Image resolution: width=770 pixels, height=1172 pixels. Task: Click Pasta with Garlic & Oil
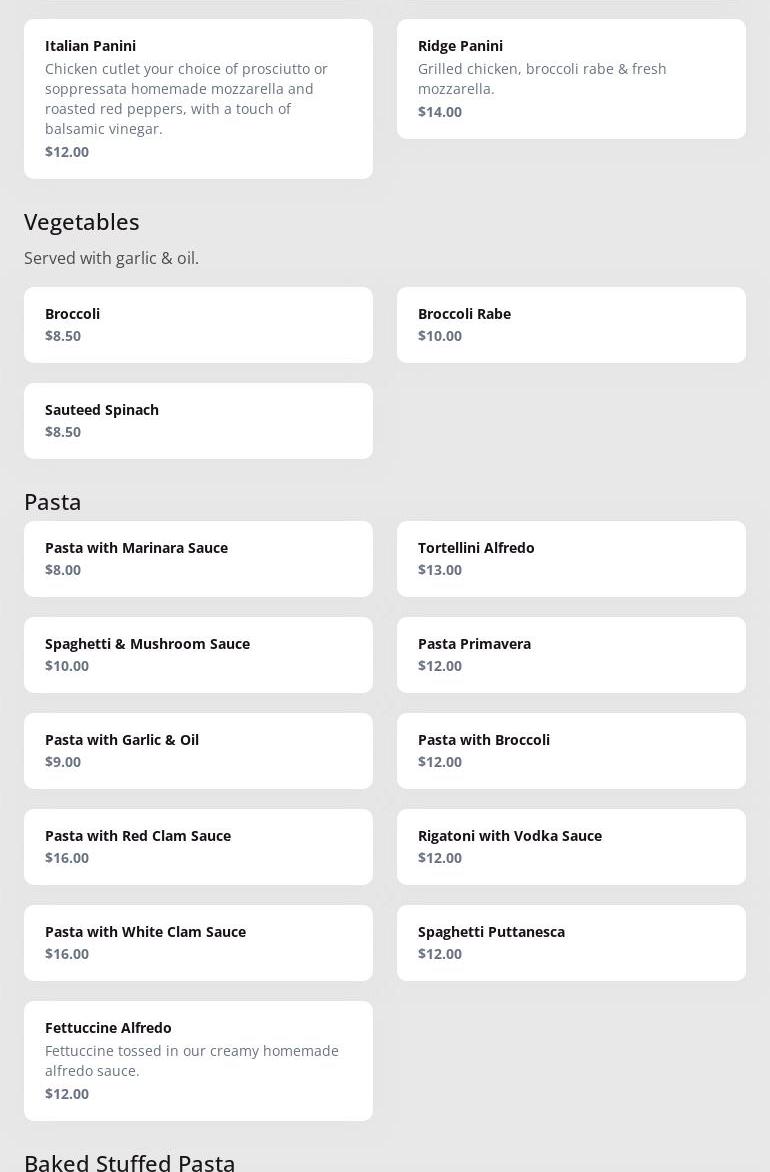[198, 750]
